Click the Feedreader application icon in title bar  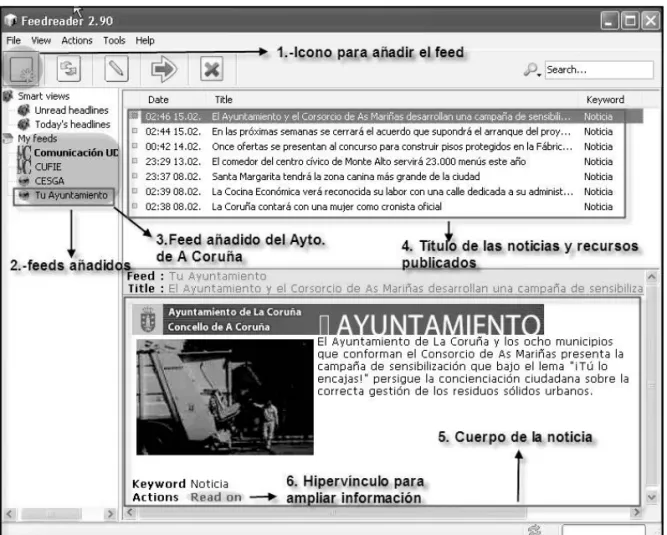10,20
